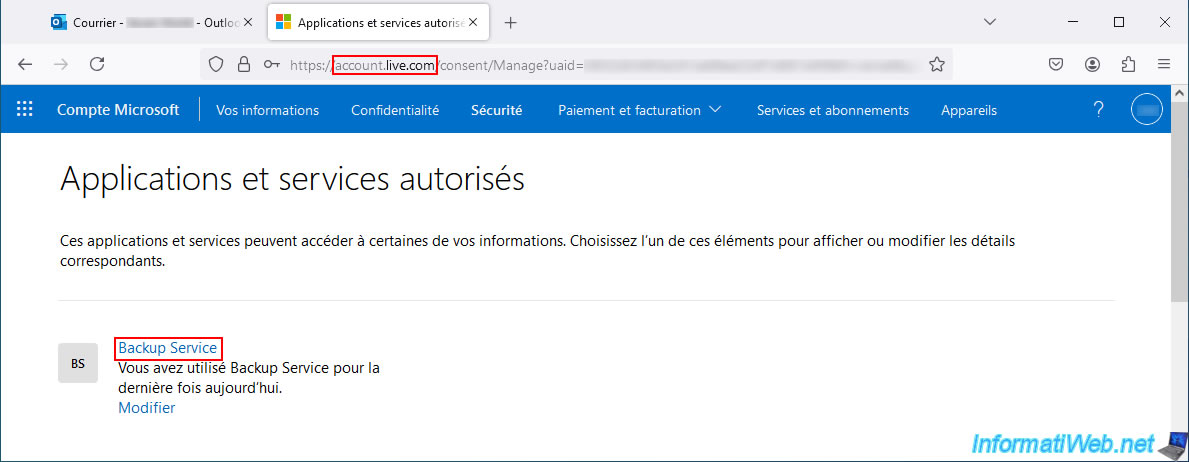Open the help question mark icon
Image resolution: width=1189 pixels, height=462 pixels.
(x=1098, y=109)
